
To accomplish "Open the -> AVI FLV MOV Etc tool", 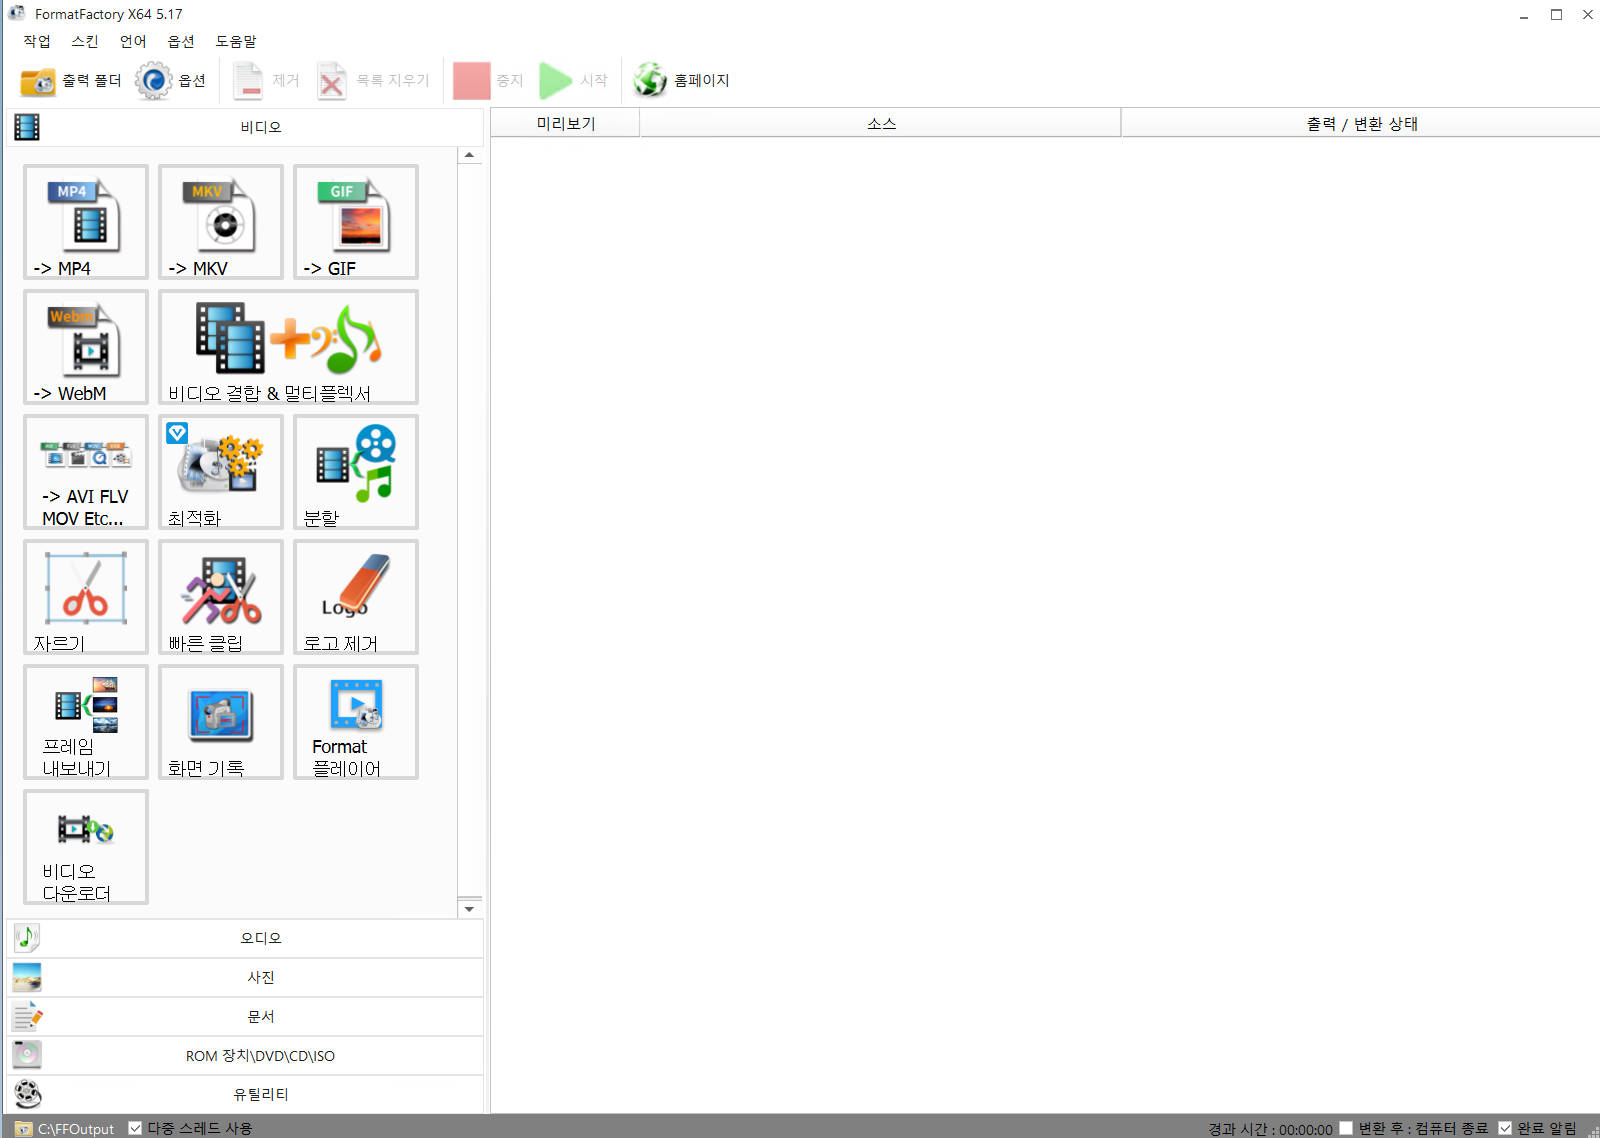I will tap(86, 472).
